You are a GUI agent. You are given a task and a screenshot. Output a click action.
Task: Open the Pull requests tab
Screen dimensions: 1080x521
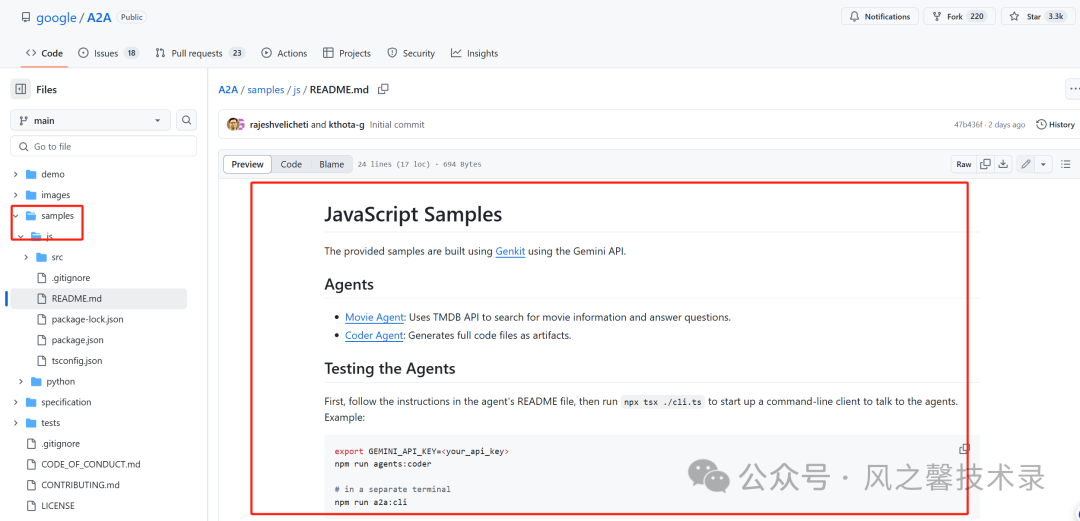tap(200, 53)
